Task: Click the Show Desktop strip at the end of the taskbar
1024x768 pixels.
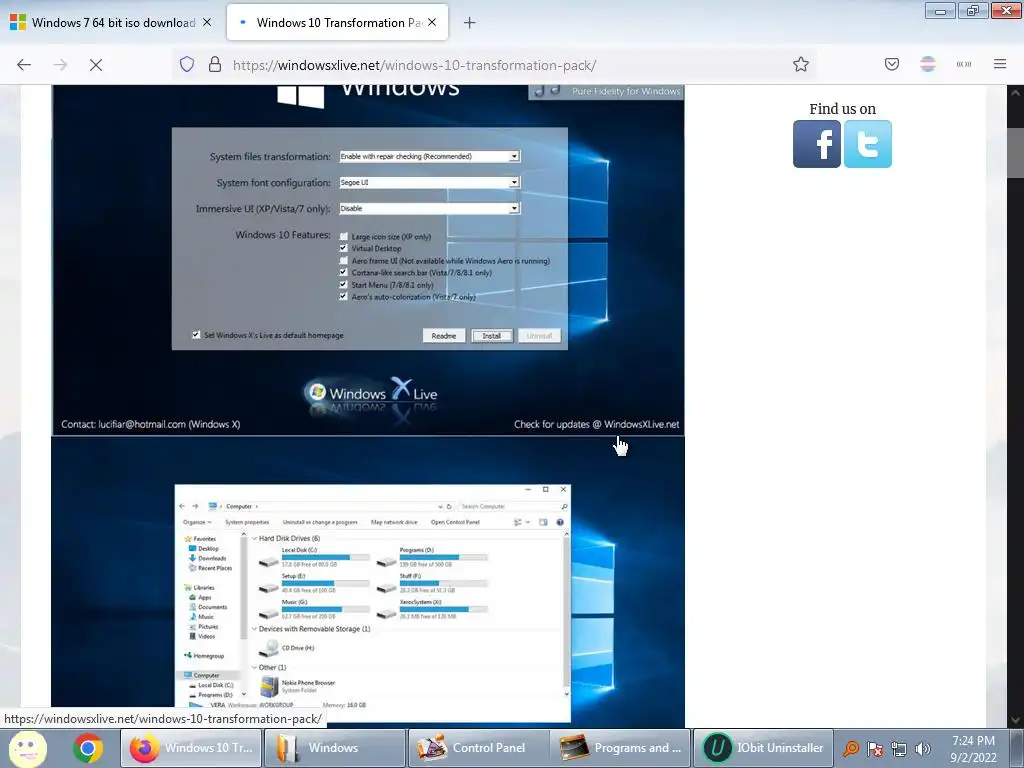Action: click(1017, 748)
